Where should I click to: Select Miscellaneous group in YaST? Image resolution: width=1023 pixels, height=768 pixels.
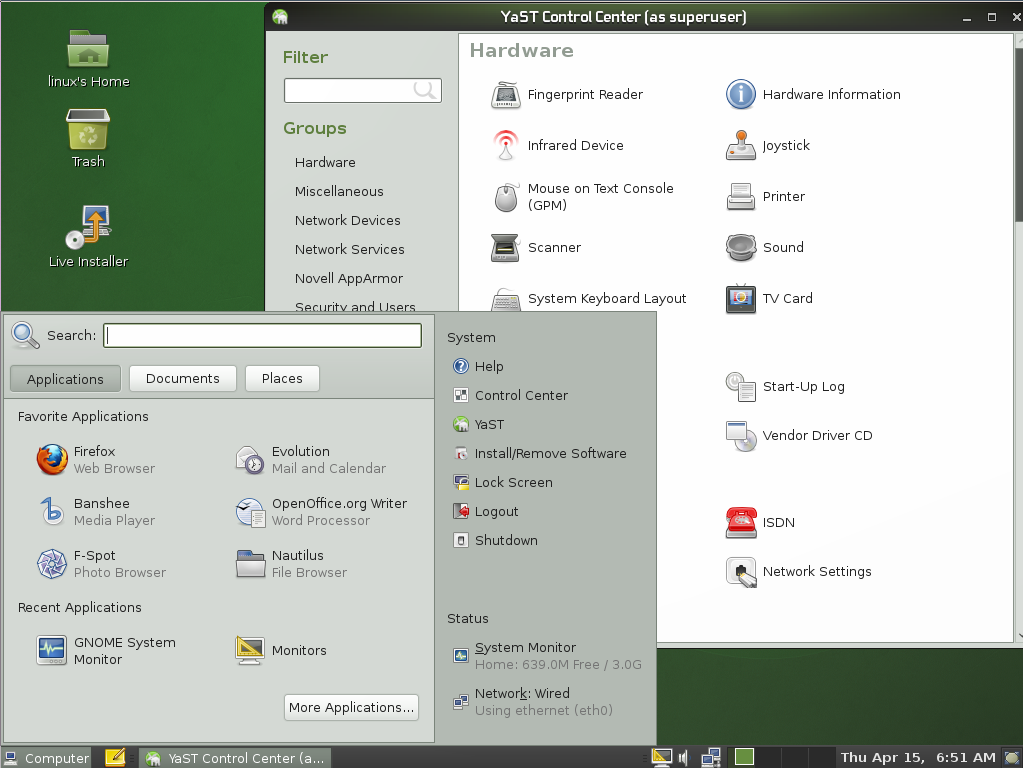click(339, 192)
